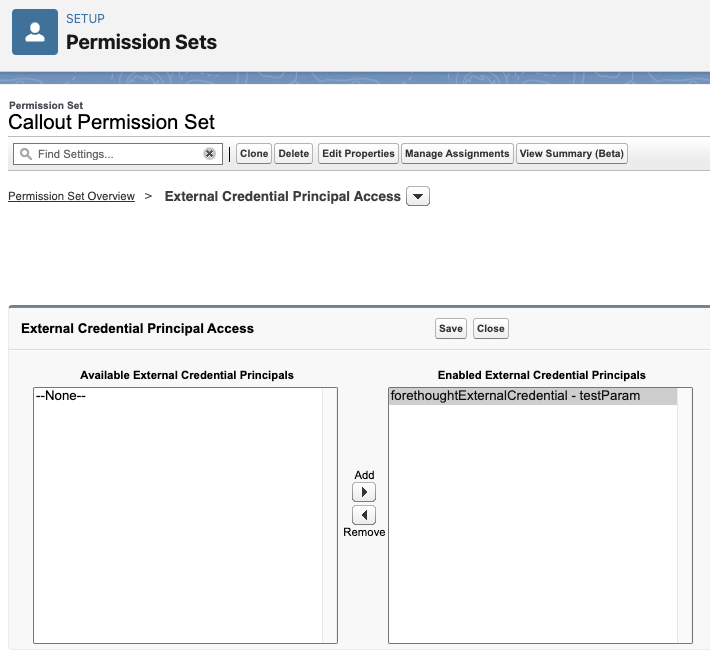Screen dimensions: 710x668
Task: Select forethoughtExternalCredential - testParam in enabled list
Action: point(533,396)
